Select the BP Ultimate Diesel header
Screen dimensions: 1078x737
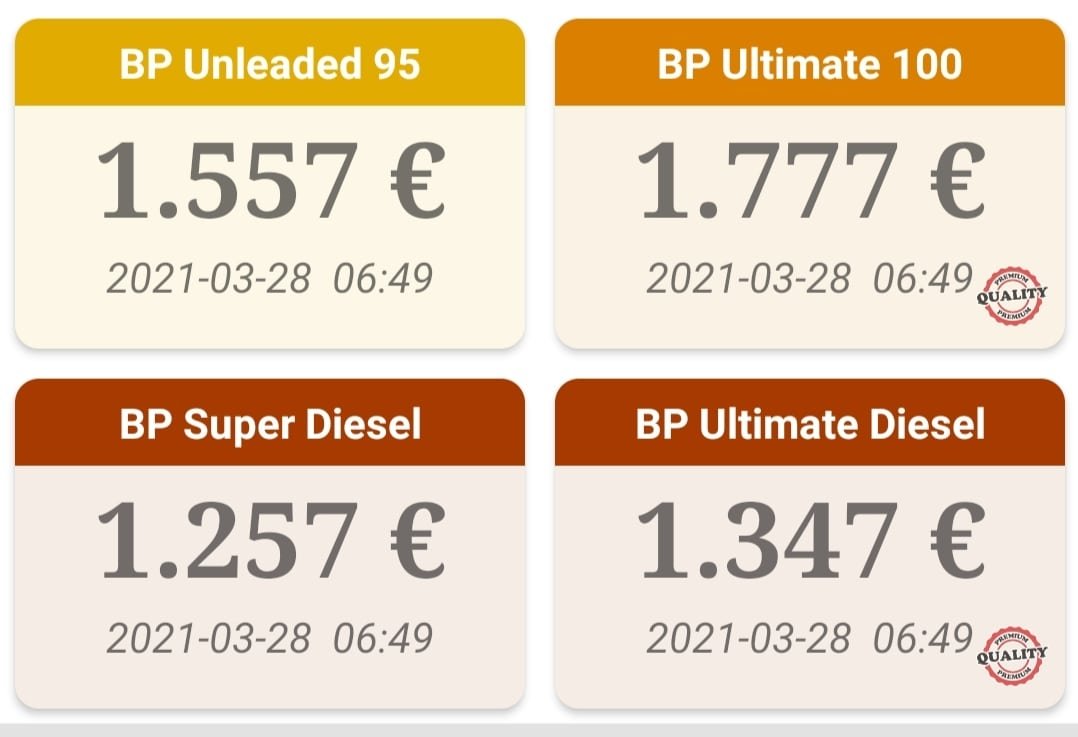[x=810, y=423]
